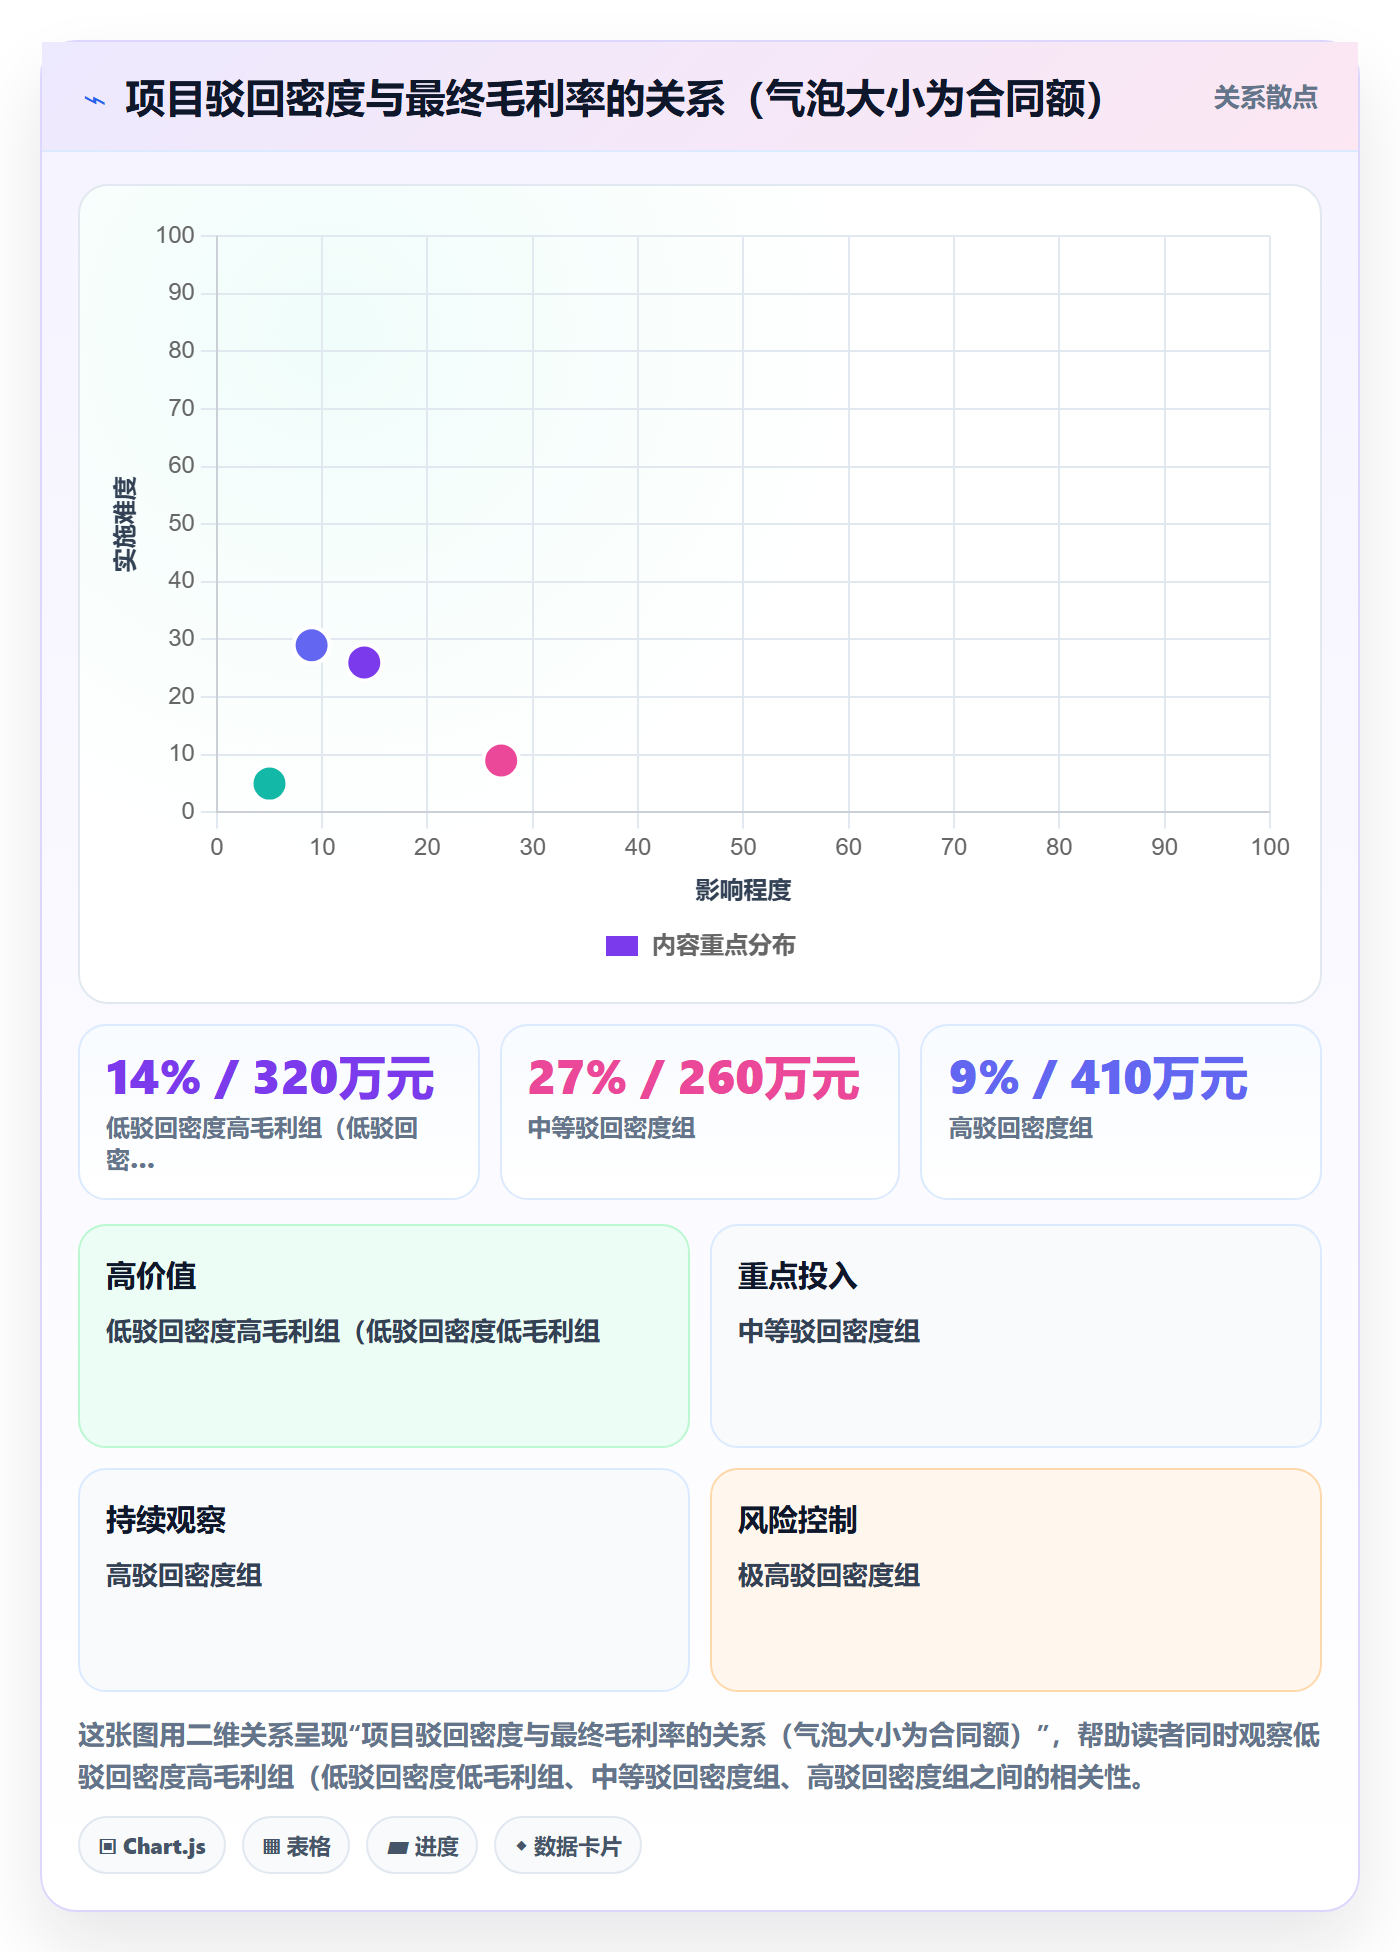Select the 9% / 410万元 stat value
The width and height of the screenshot is (1400, 1952).
point(1098,1078)
